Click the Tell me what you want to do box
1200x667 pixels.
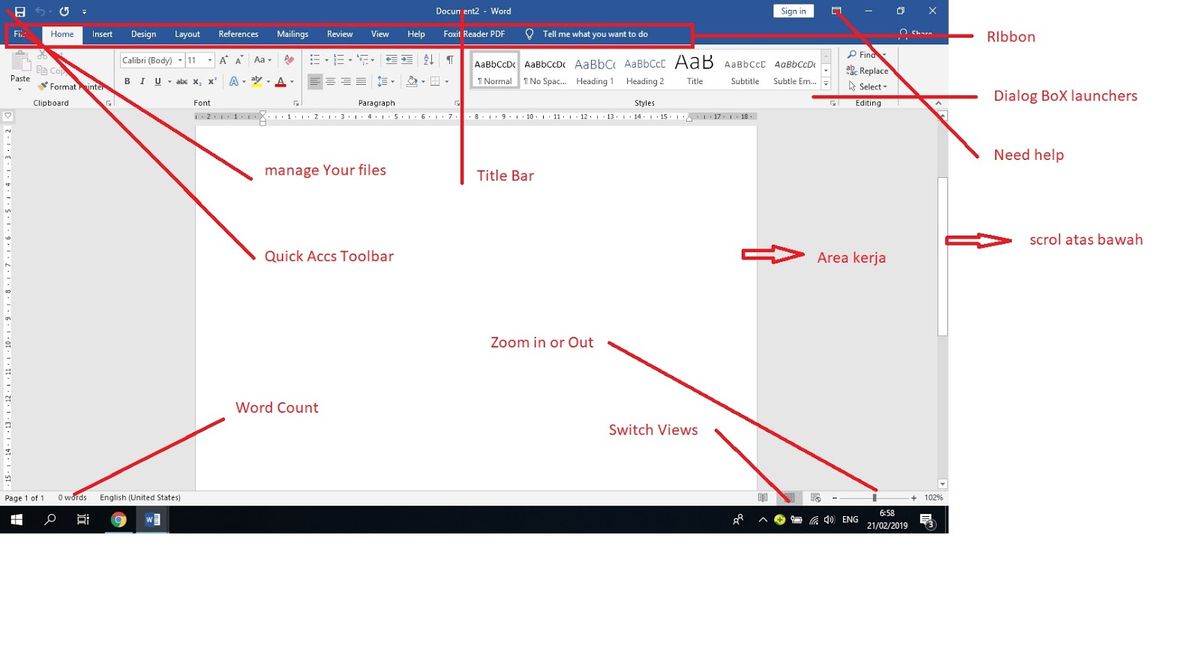pyautogui.click(x=587, y=34)
